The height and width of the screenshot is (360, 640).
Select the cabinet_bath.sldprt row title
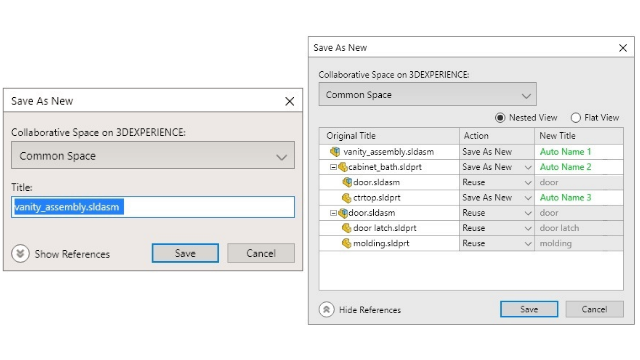pyautogui.click(x=385, y=167)
